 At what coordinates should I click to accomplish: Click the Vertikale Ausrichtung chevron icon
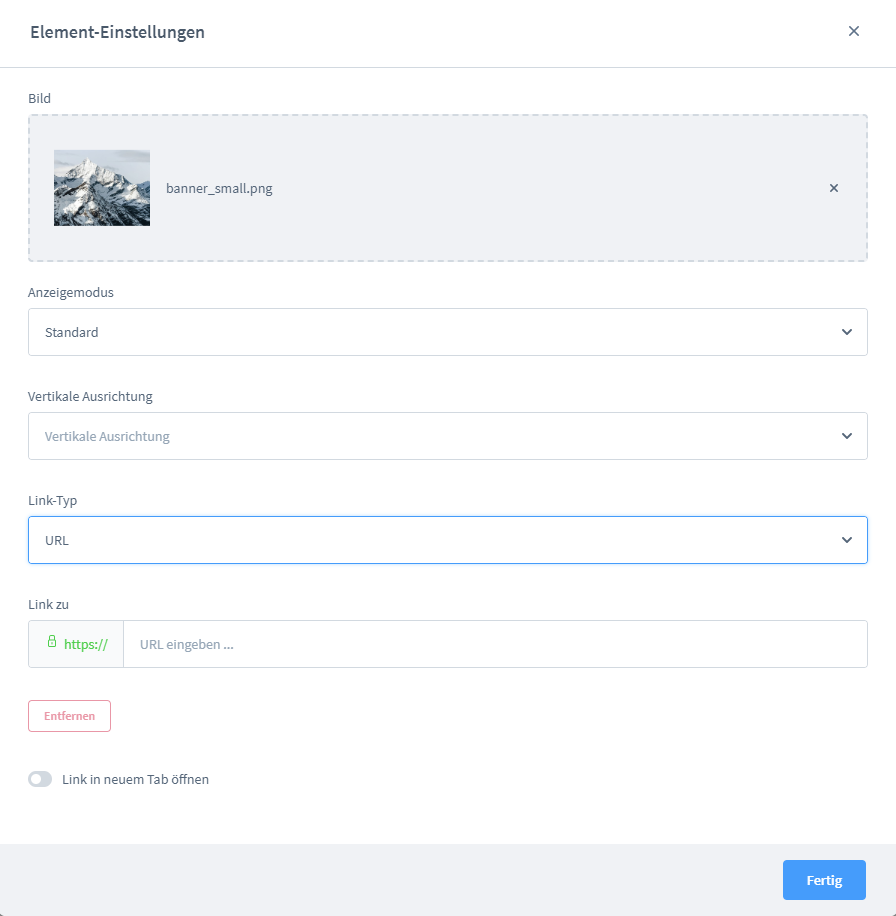click(x=846, y=436)
